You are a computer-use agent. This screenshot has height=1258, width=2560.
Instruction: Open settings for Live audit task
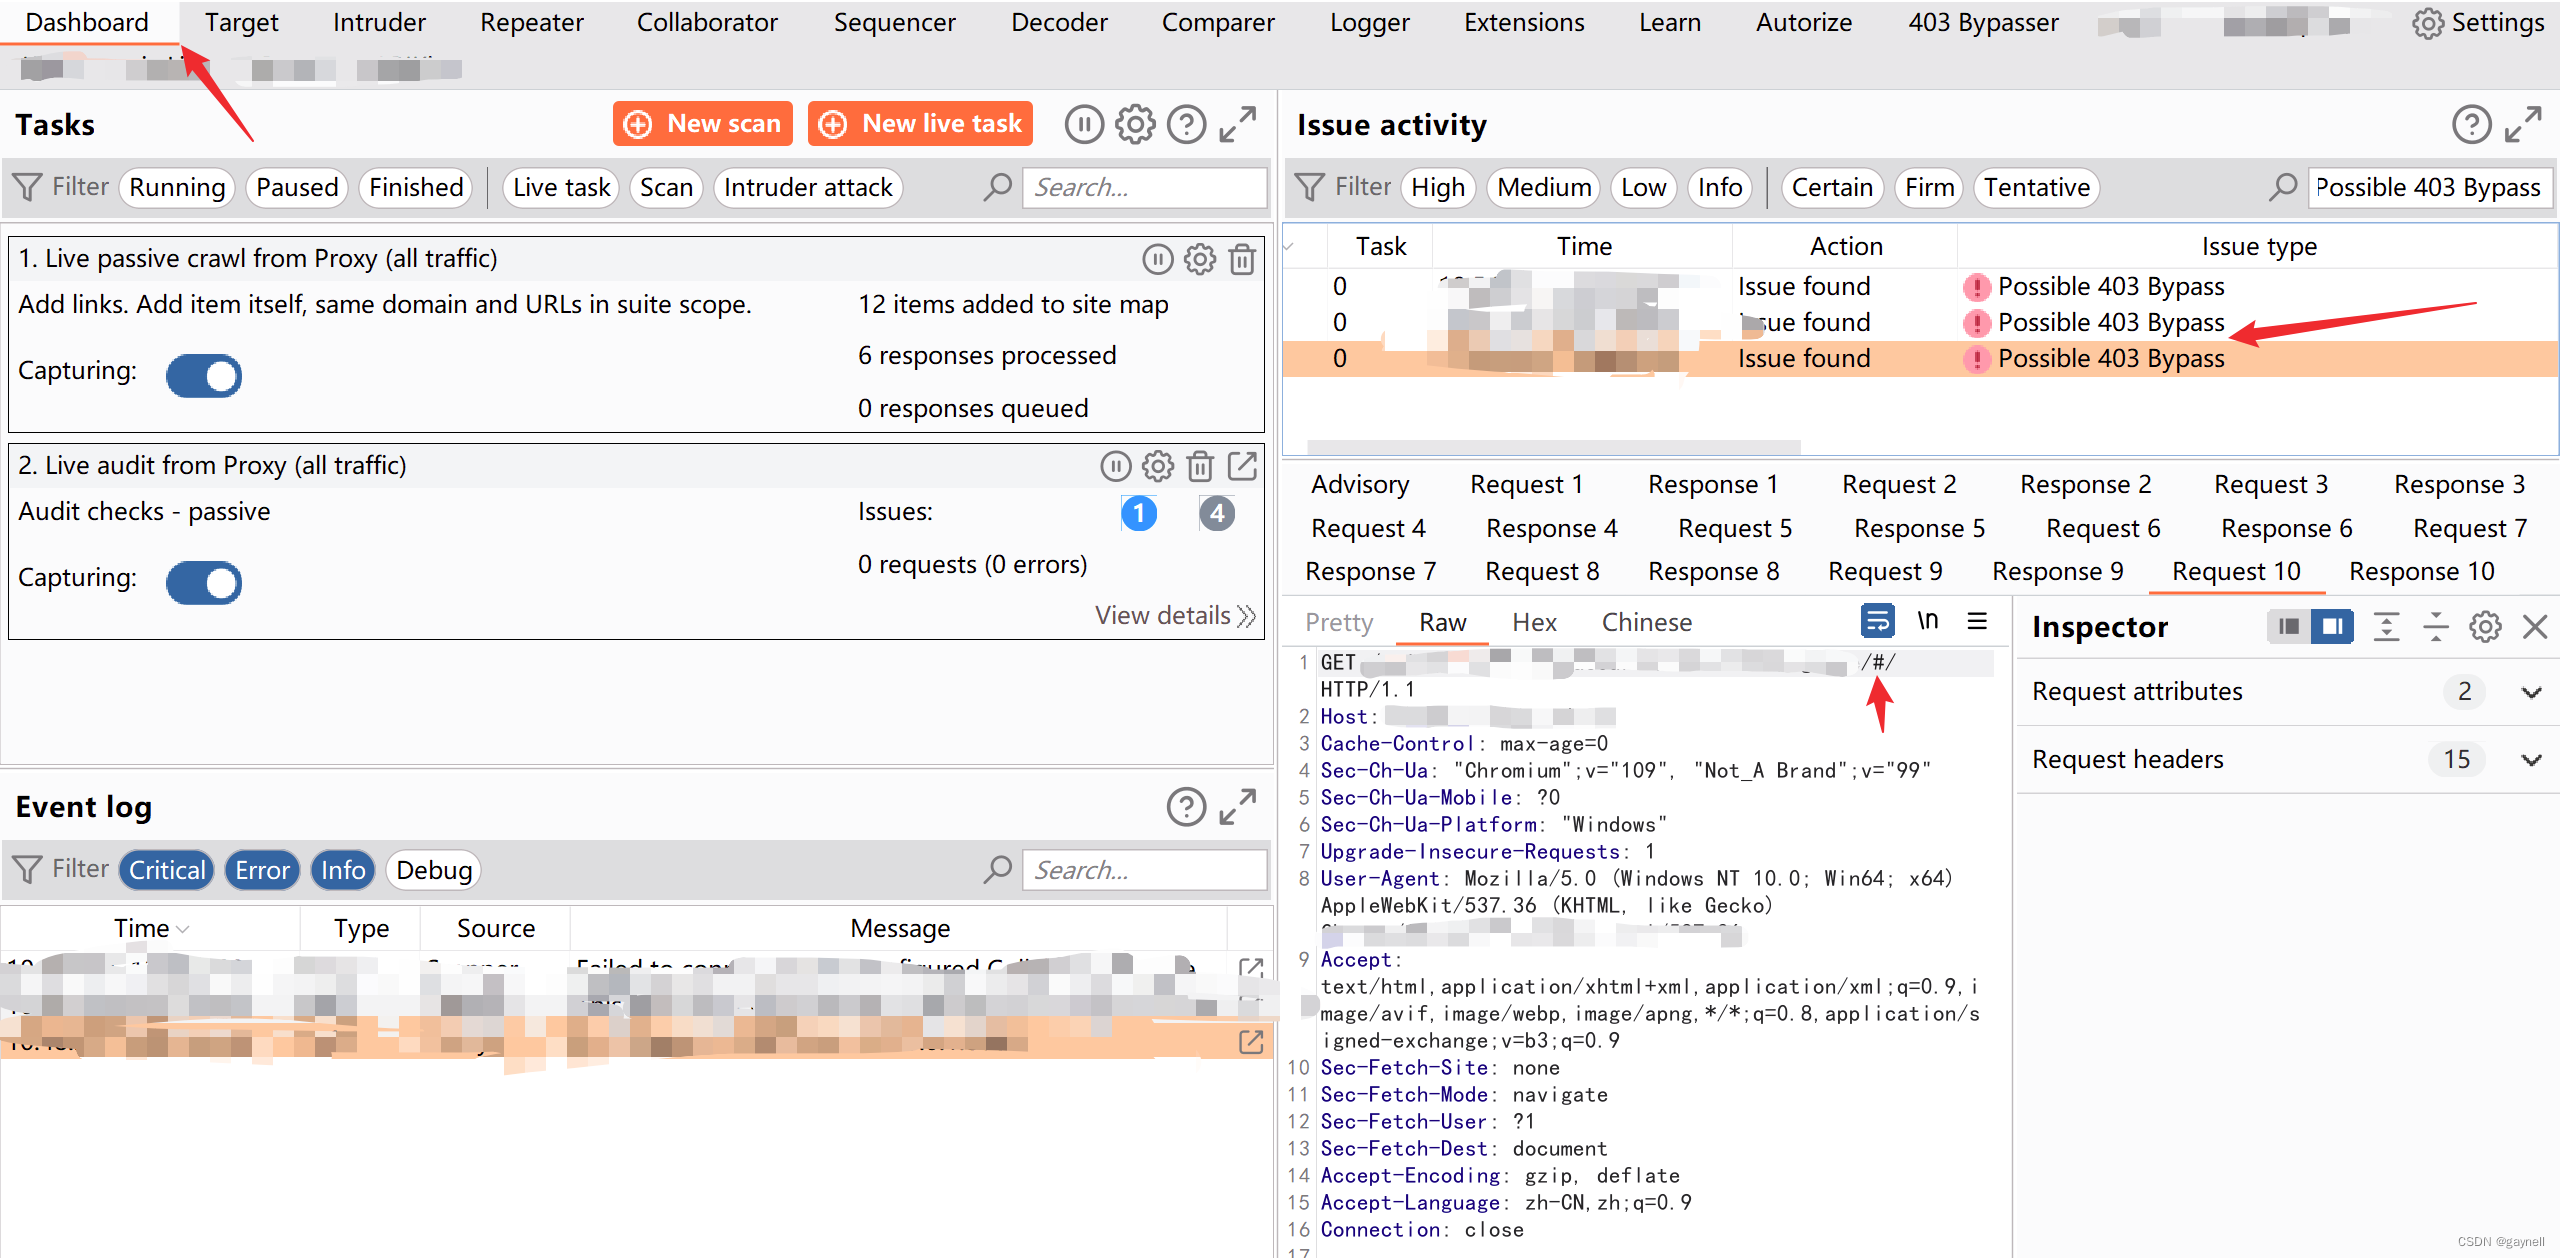pyautogui.click(x=1158, y=466)
